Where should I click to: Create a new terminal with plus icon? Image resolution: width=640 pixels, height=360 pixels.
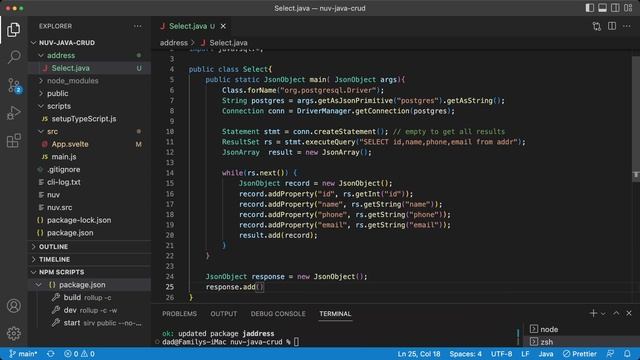pos(593,313)
